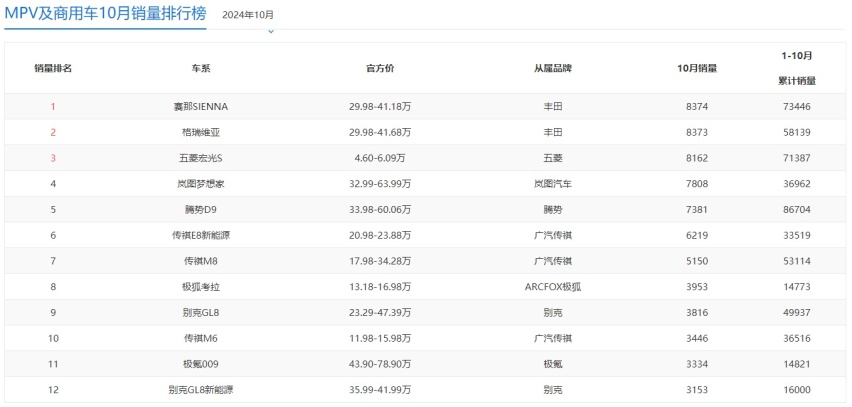Click the price 32.99-63.99万
Image resolution: width=852 pixels, height=407 pixels.
tap(380, 184)
